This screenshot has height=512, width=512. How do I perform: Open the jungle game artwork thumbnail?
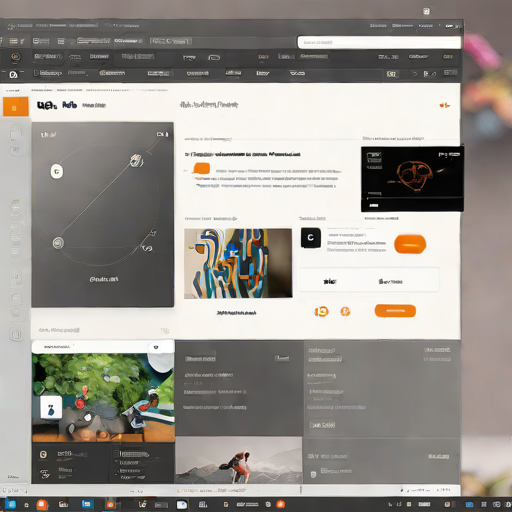tap(103, 397)
